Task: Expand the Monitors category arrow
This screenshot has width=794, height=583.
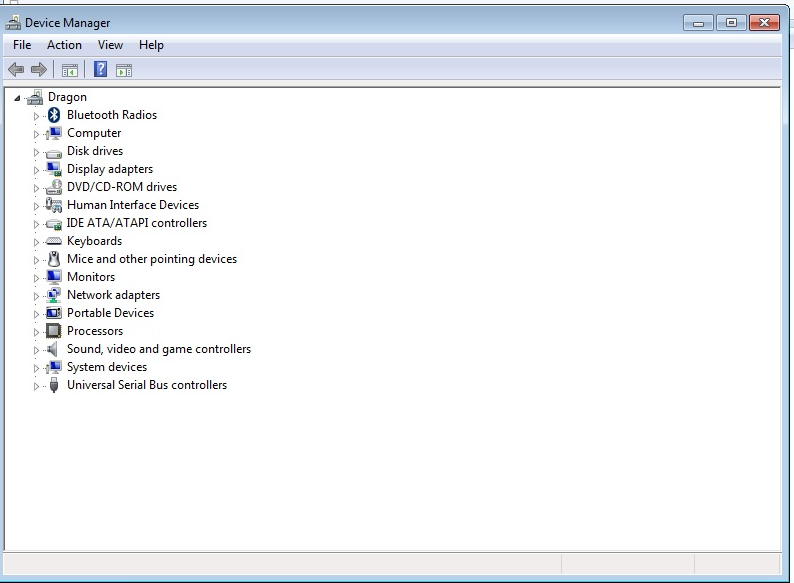Action: click(x=36, y=278)
